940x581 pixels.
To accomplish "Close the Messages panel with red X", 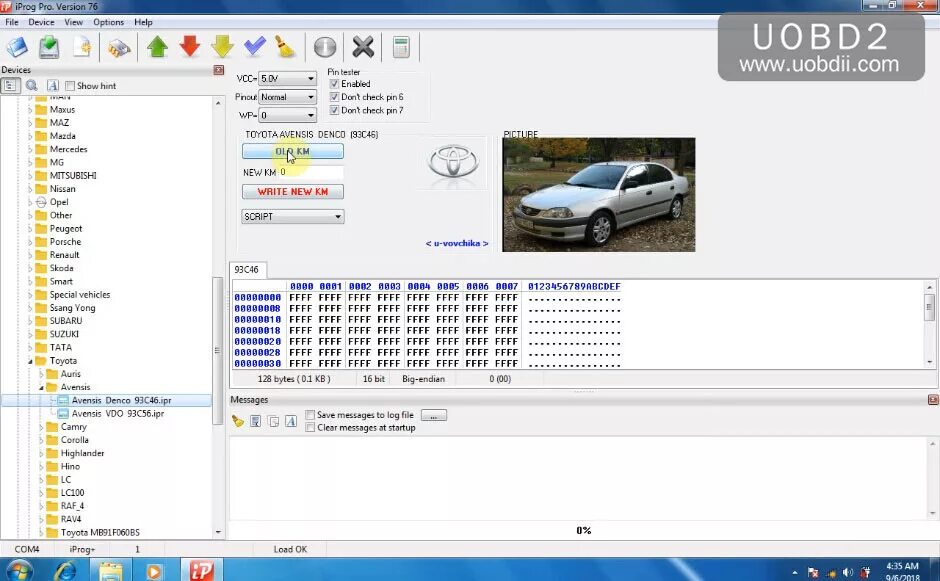I will [x=933, y=400].
